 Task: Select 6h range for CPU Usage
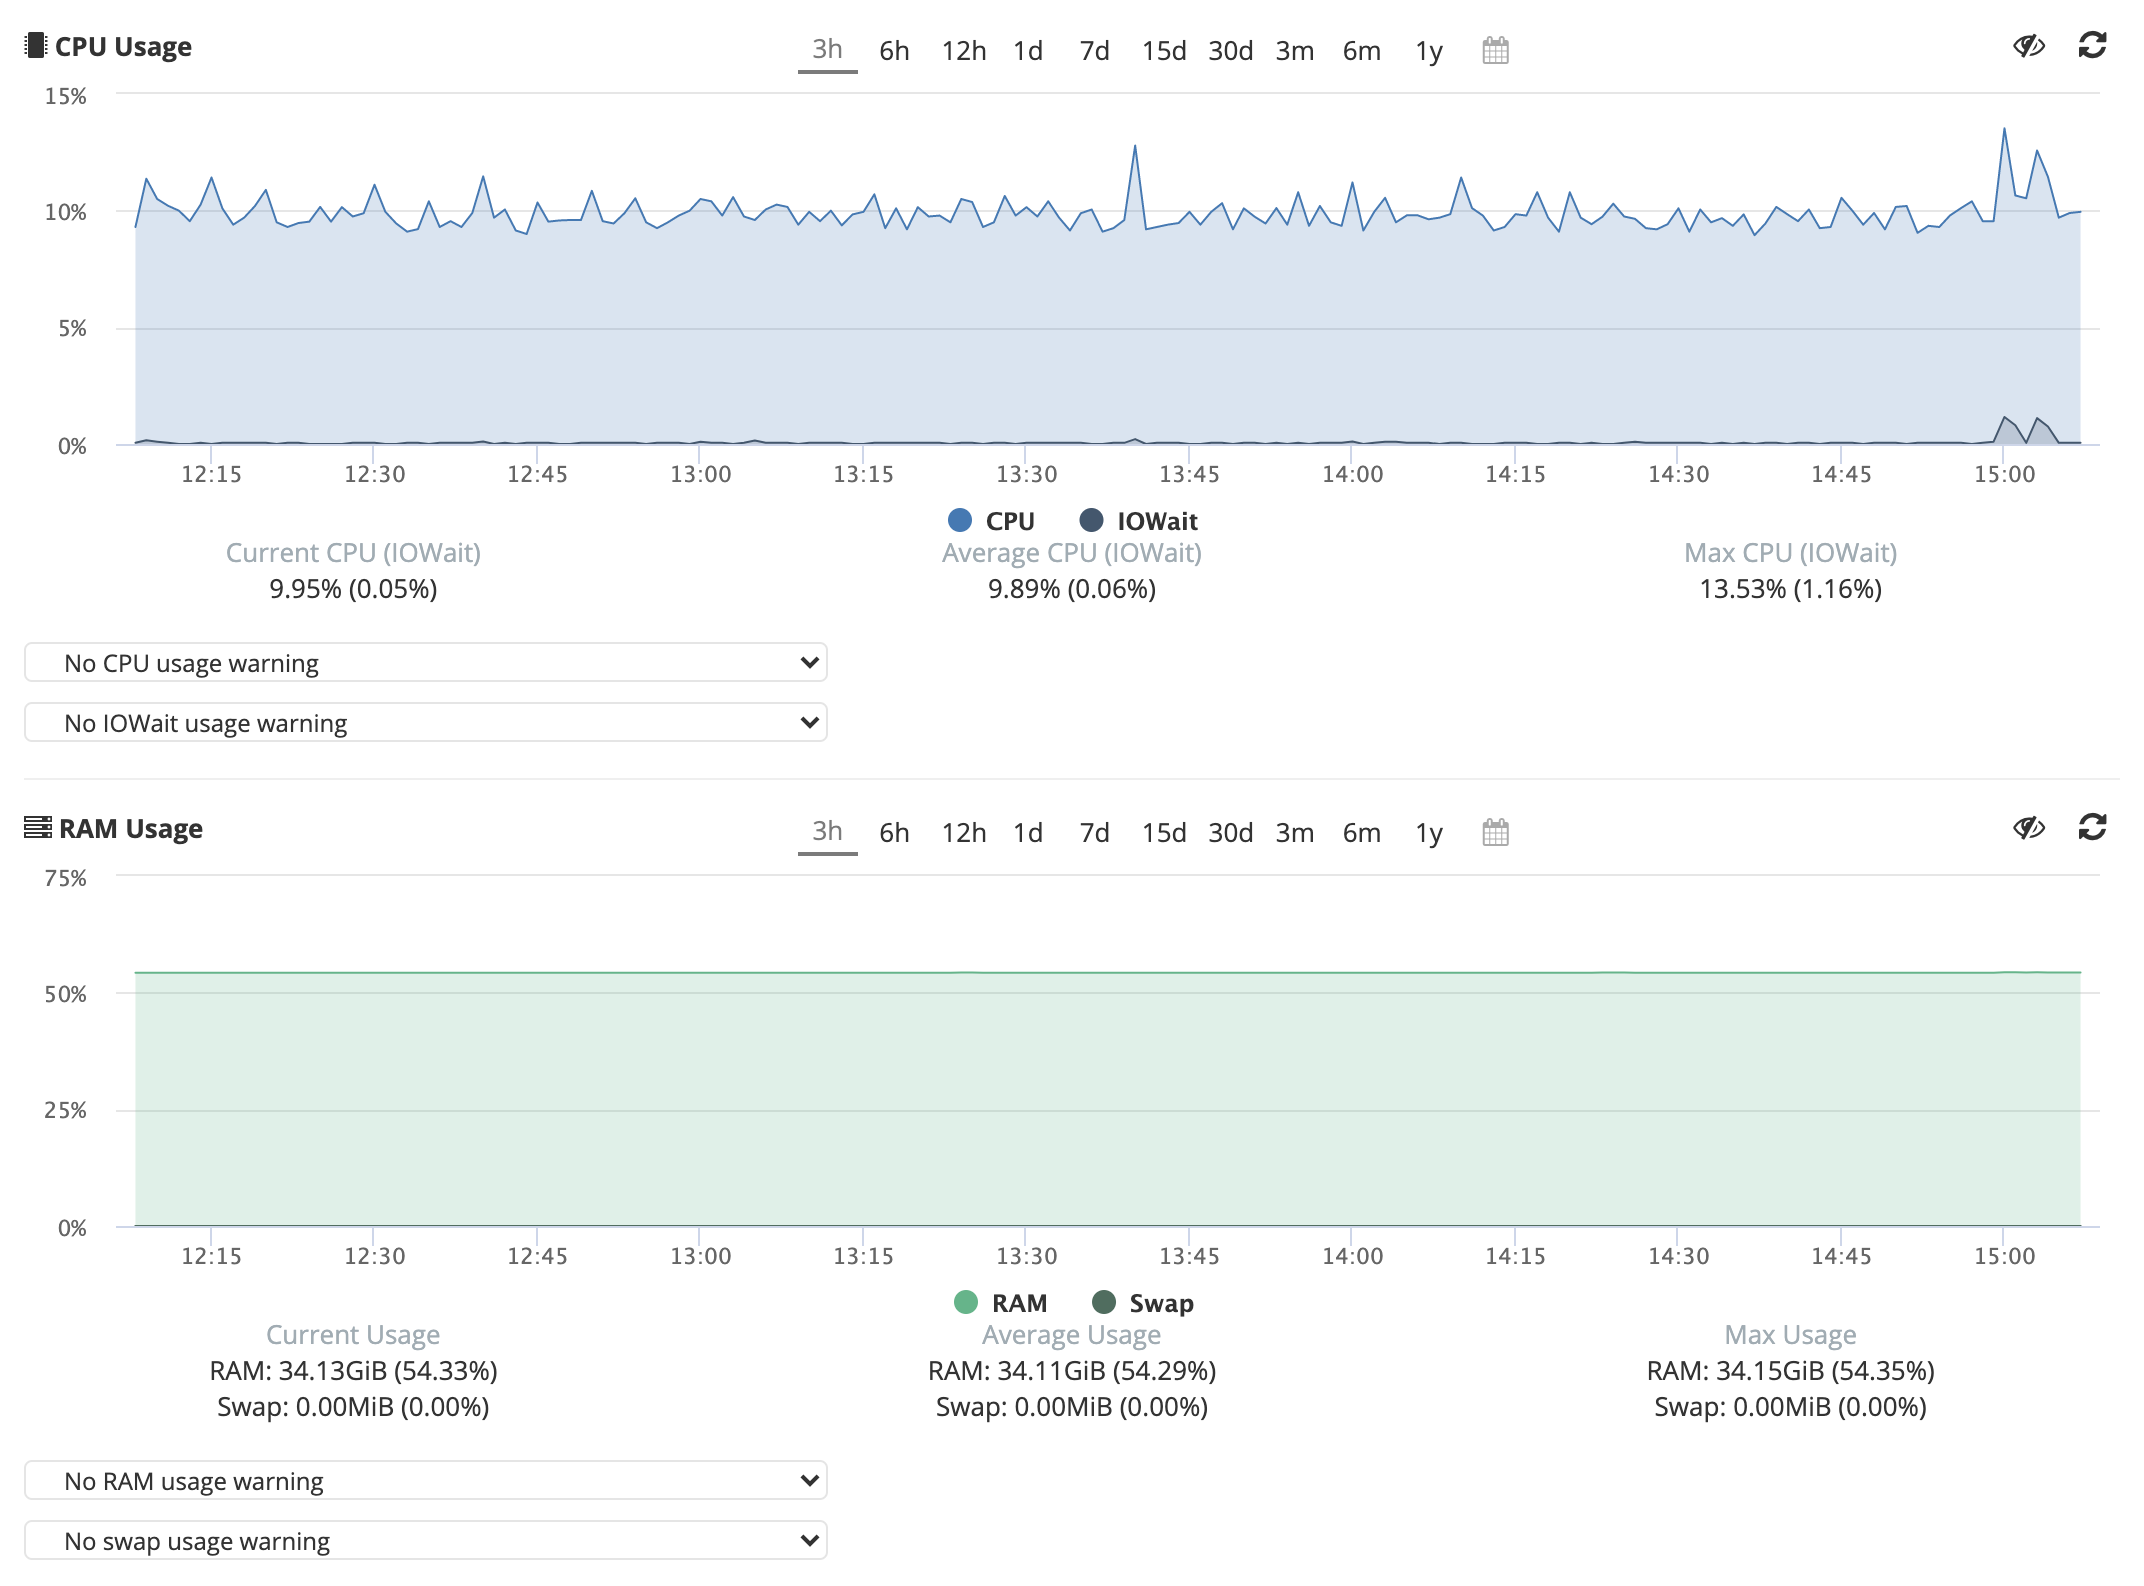pos(894,51)
